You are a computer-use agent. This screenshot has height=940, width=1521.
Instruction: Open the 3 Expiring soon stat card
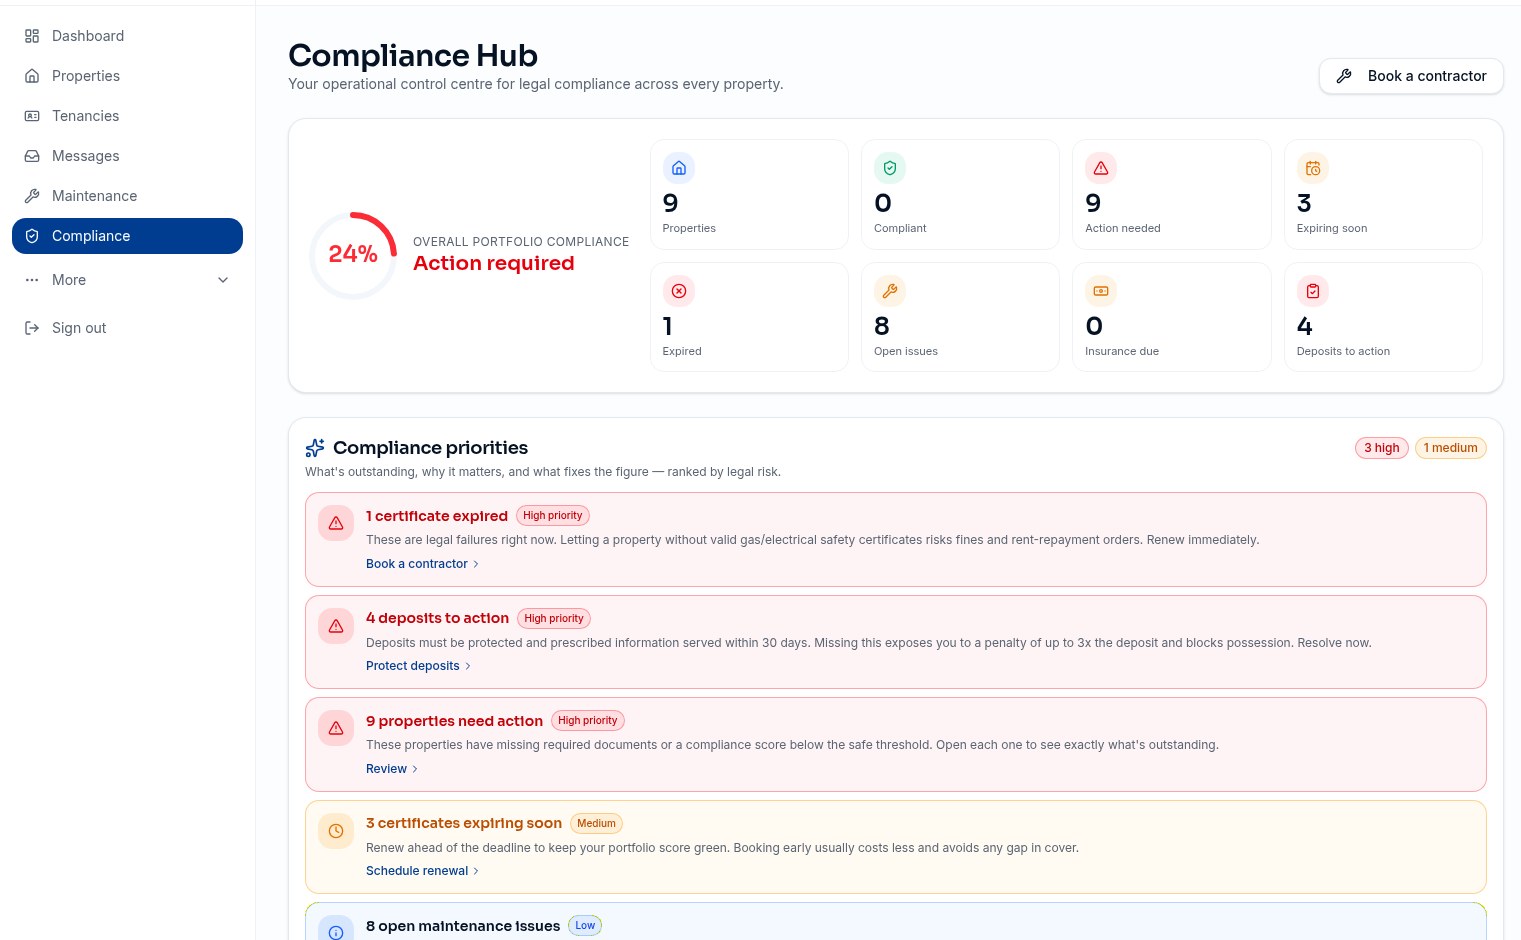(1383, 194)
